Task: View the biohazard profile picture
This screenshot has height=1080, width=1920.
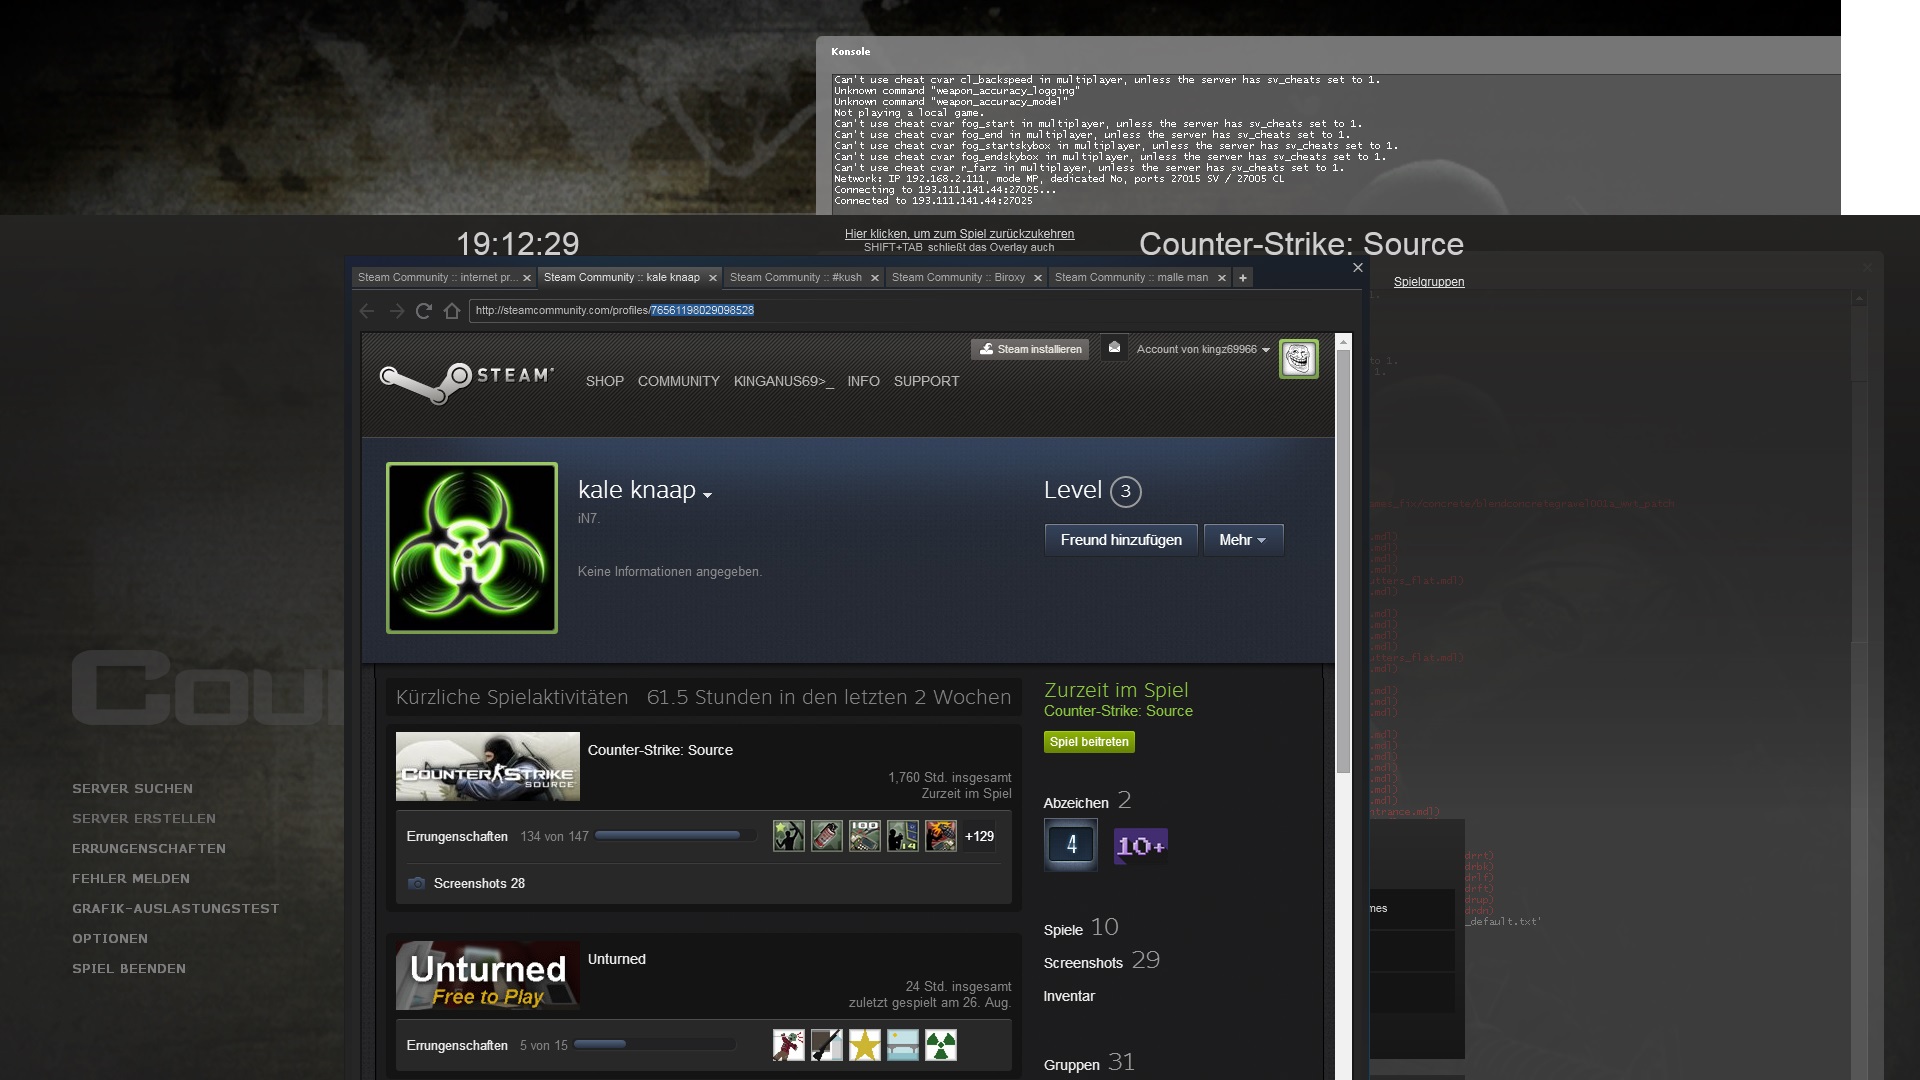Action: [x=472, y=548]
